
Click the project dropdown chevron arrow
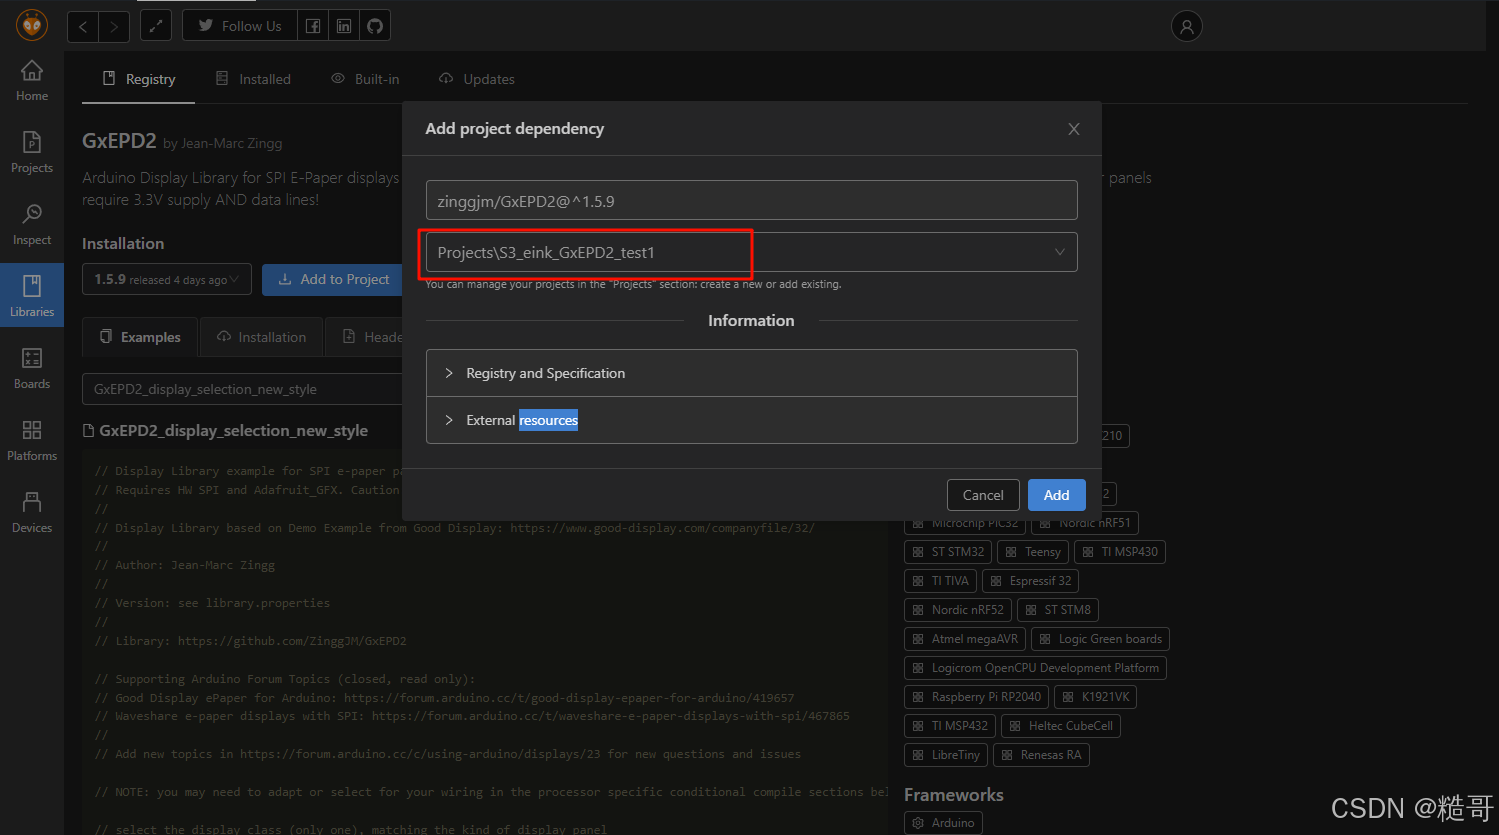click(x=1060, y=252)
